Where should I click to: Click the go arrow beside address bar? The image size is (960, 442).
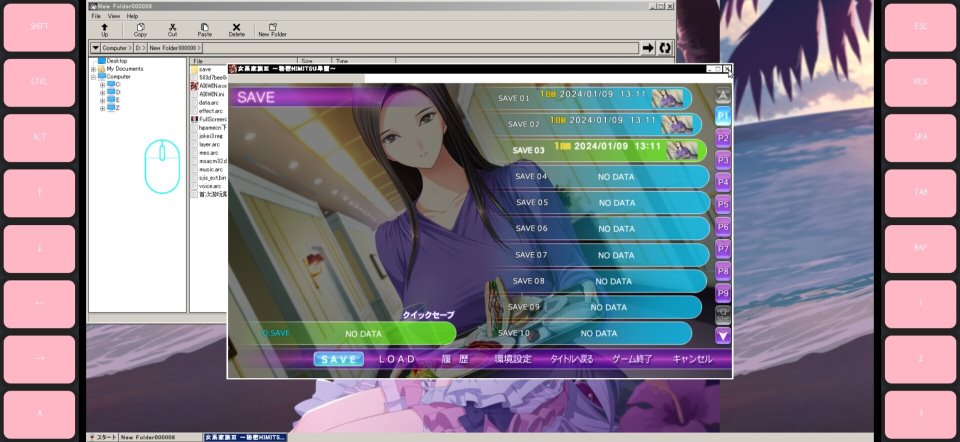pyautogui.click(x=648, y=48)
